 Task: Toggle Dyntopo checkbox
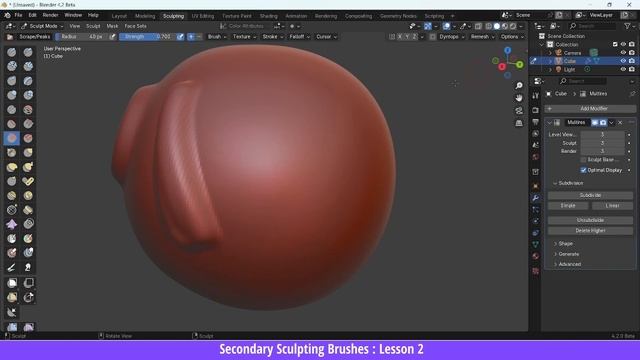433,37
